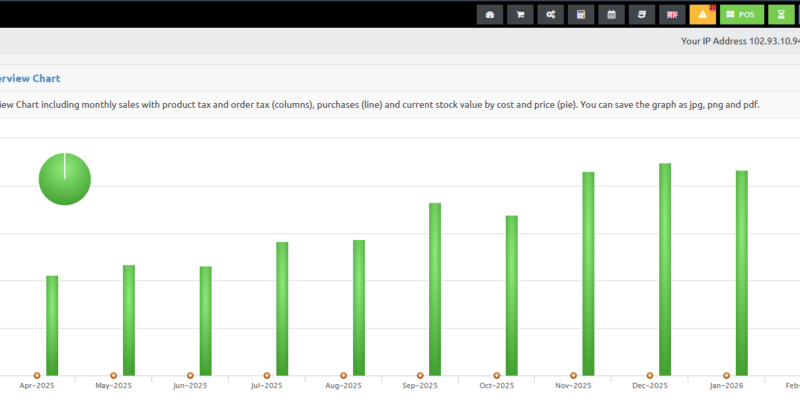Click Dec-2025 purchases line marker
Screen dimensions: 800x400
(649, 376)
